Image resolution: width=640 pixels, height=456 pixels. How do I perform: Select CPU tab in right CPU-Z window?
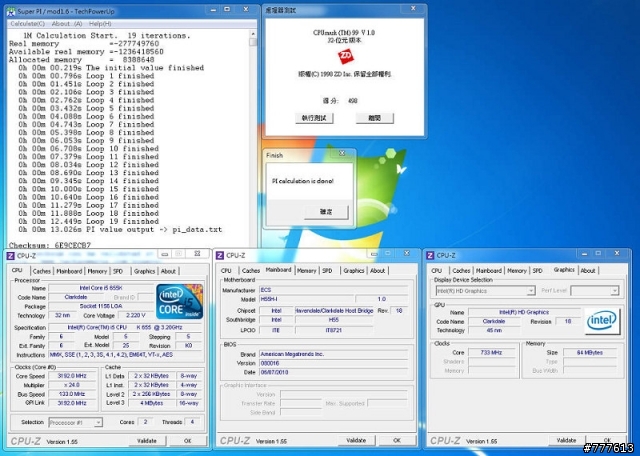pyautogui.click(x=437, y=271)
